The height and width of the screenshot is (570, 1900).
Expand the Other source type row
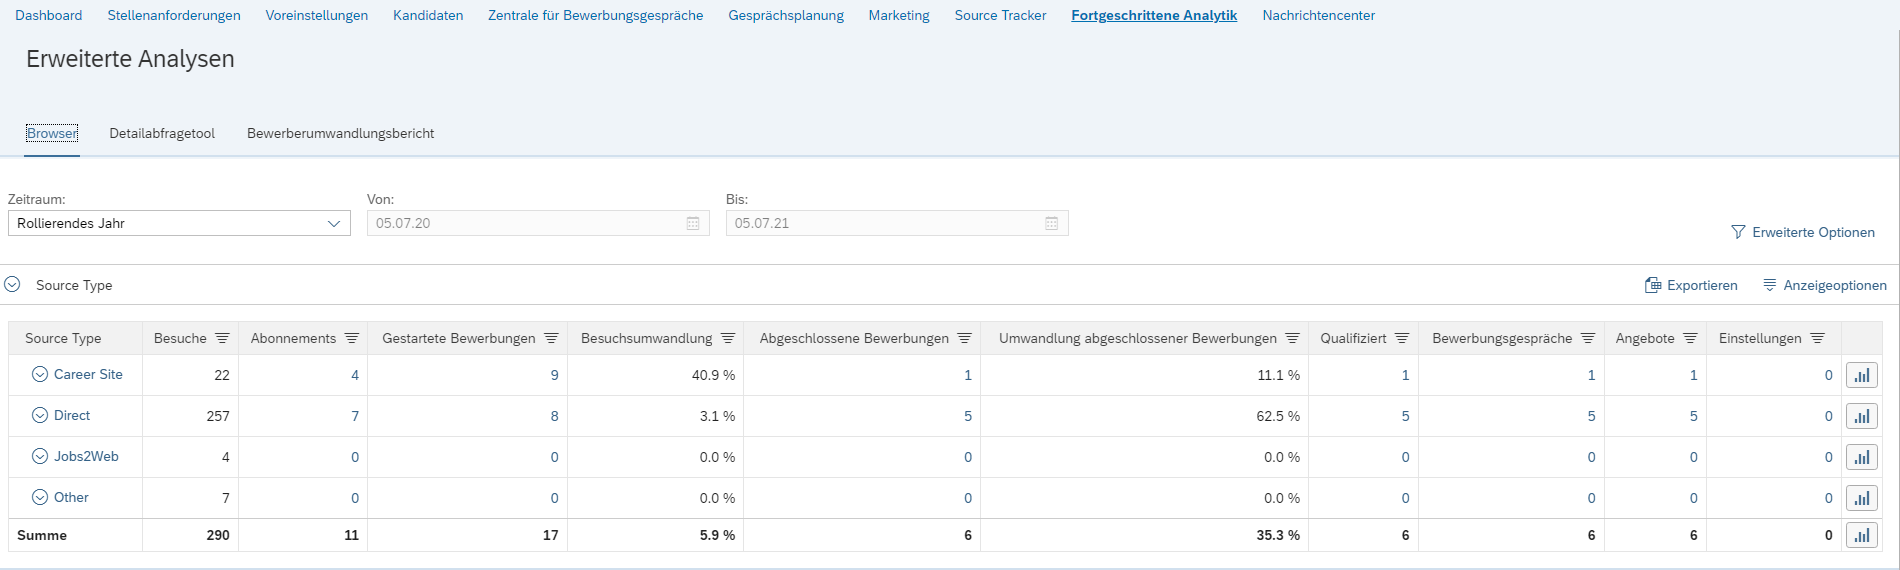(x=40, y=497)
